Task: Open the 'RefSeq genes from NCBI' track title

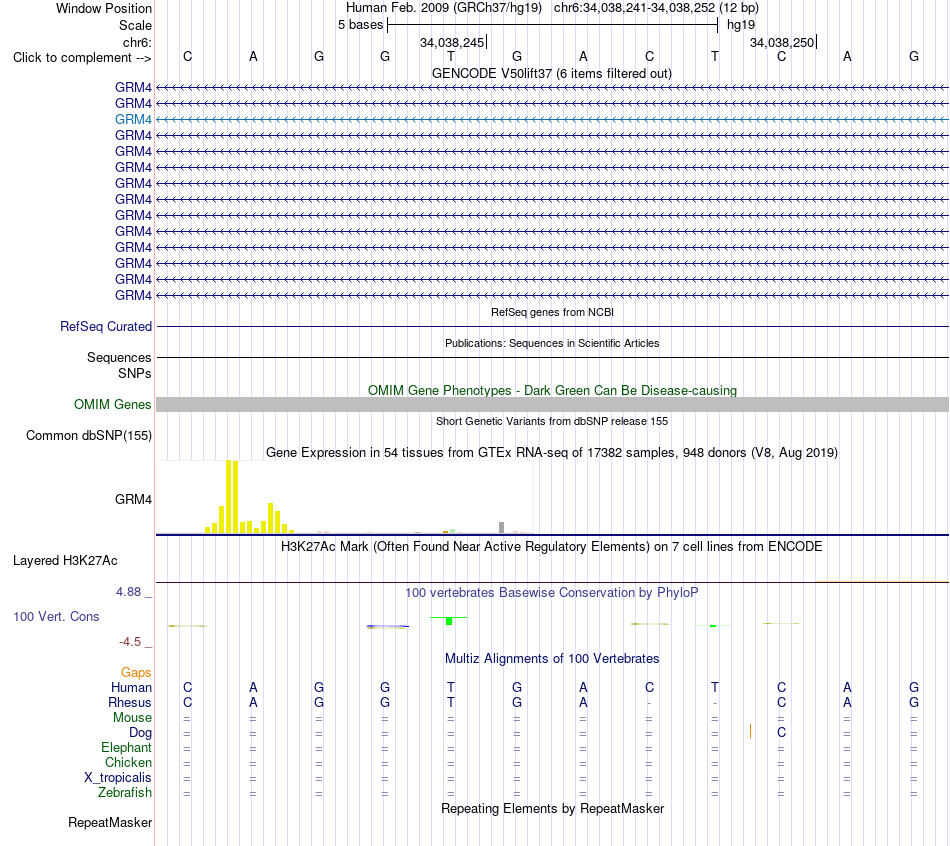Action: click(x=552, y=312)
